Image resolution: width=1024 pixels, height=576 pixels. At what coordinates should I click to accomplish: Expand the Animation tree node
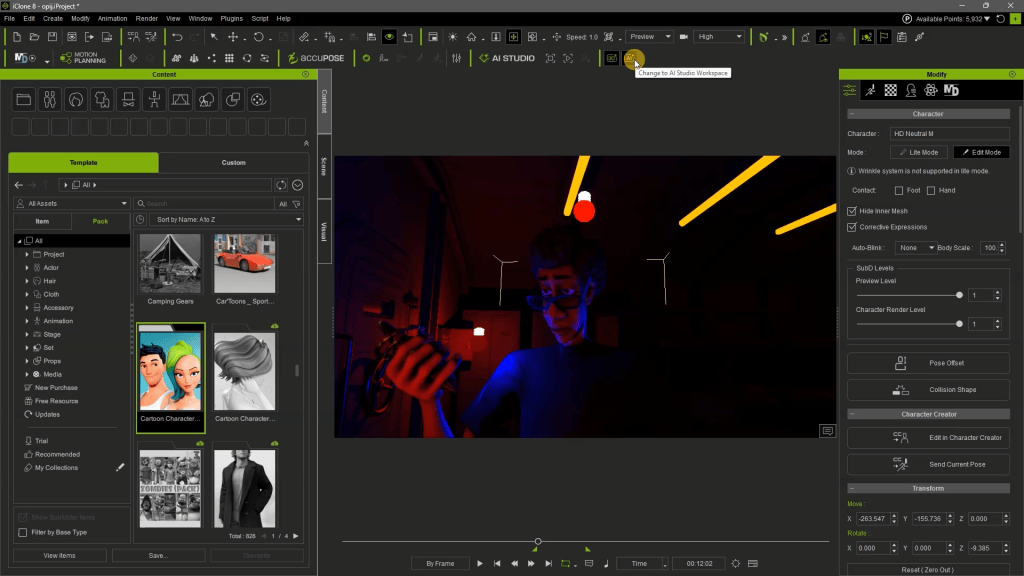(27, 321)
